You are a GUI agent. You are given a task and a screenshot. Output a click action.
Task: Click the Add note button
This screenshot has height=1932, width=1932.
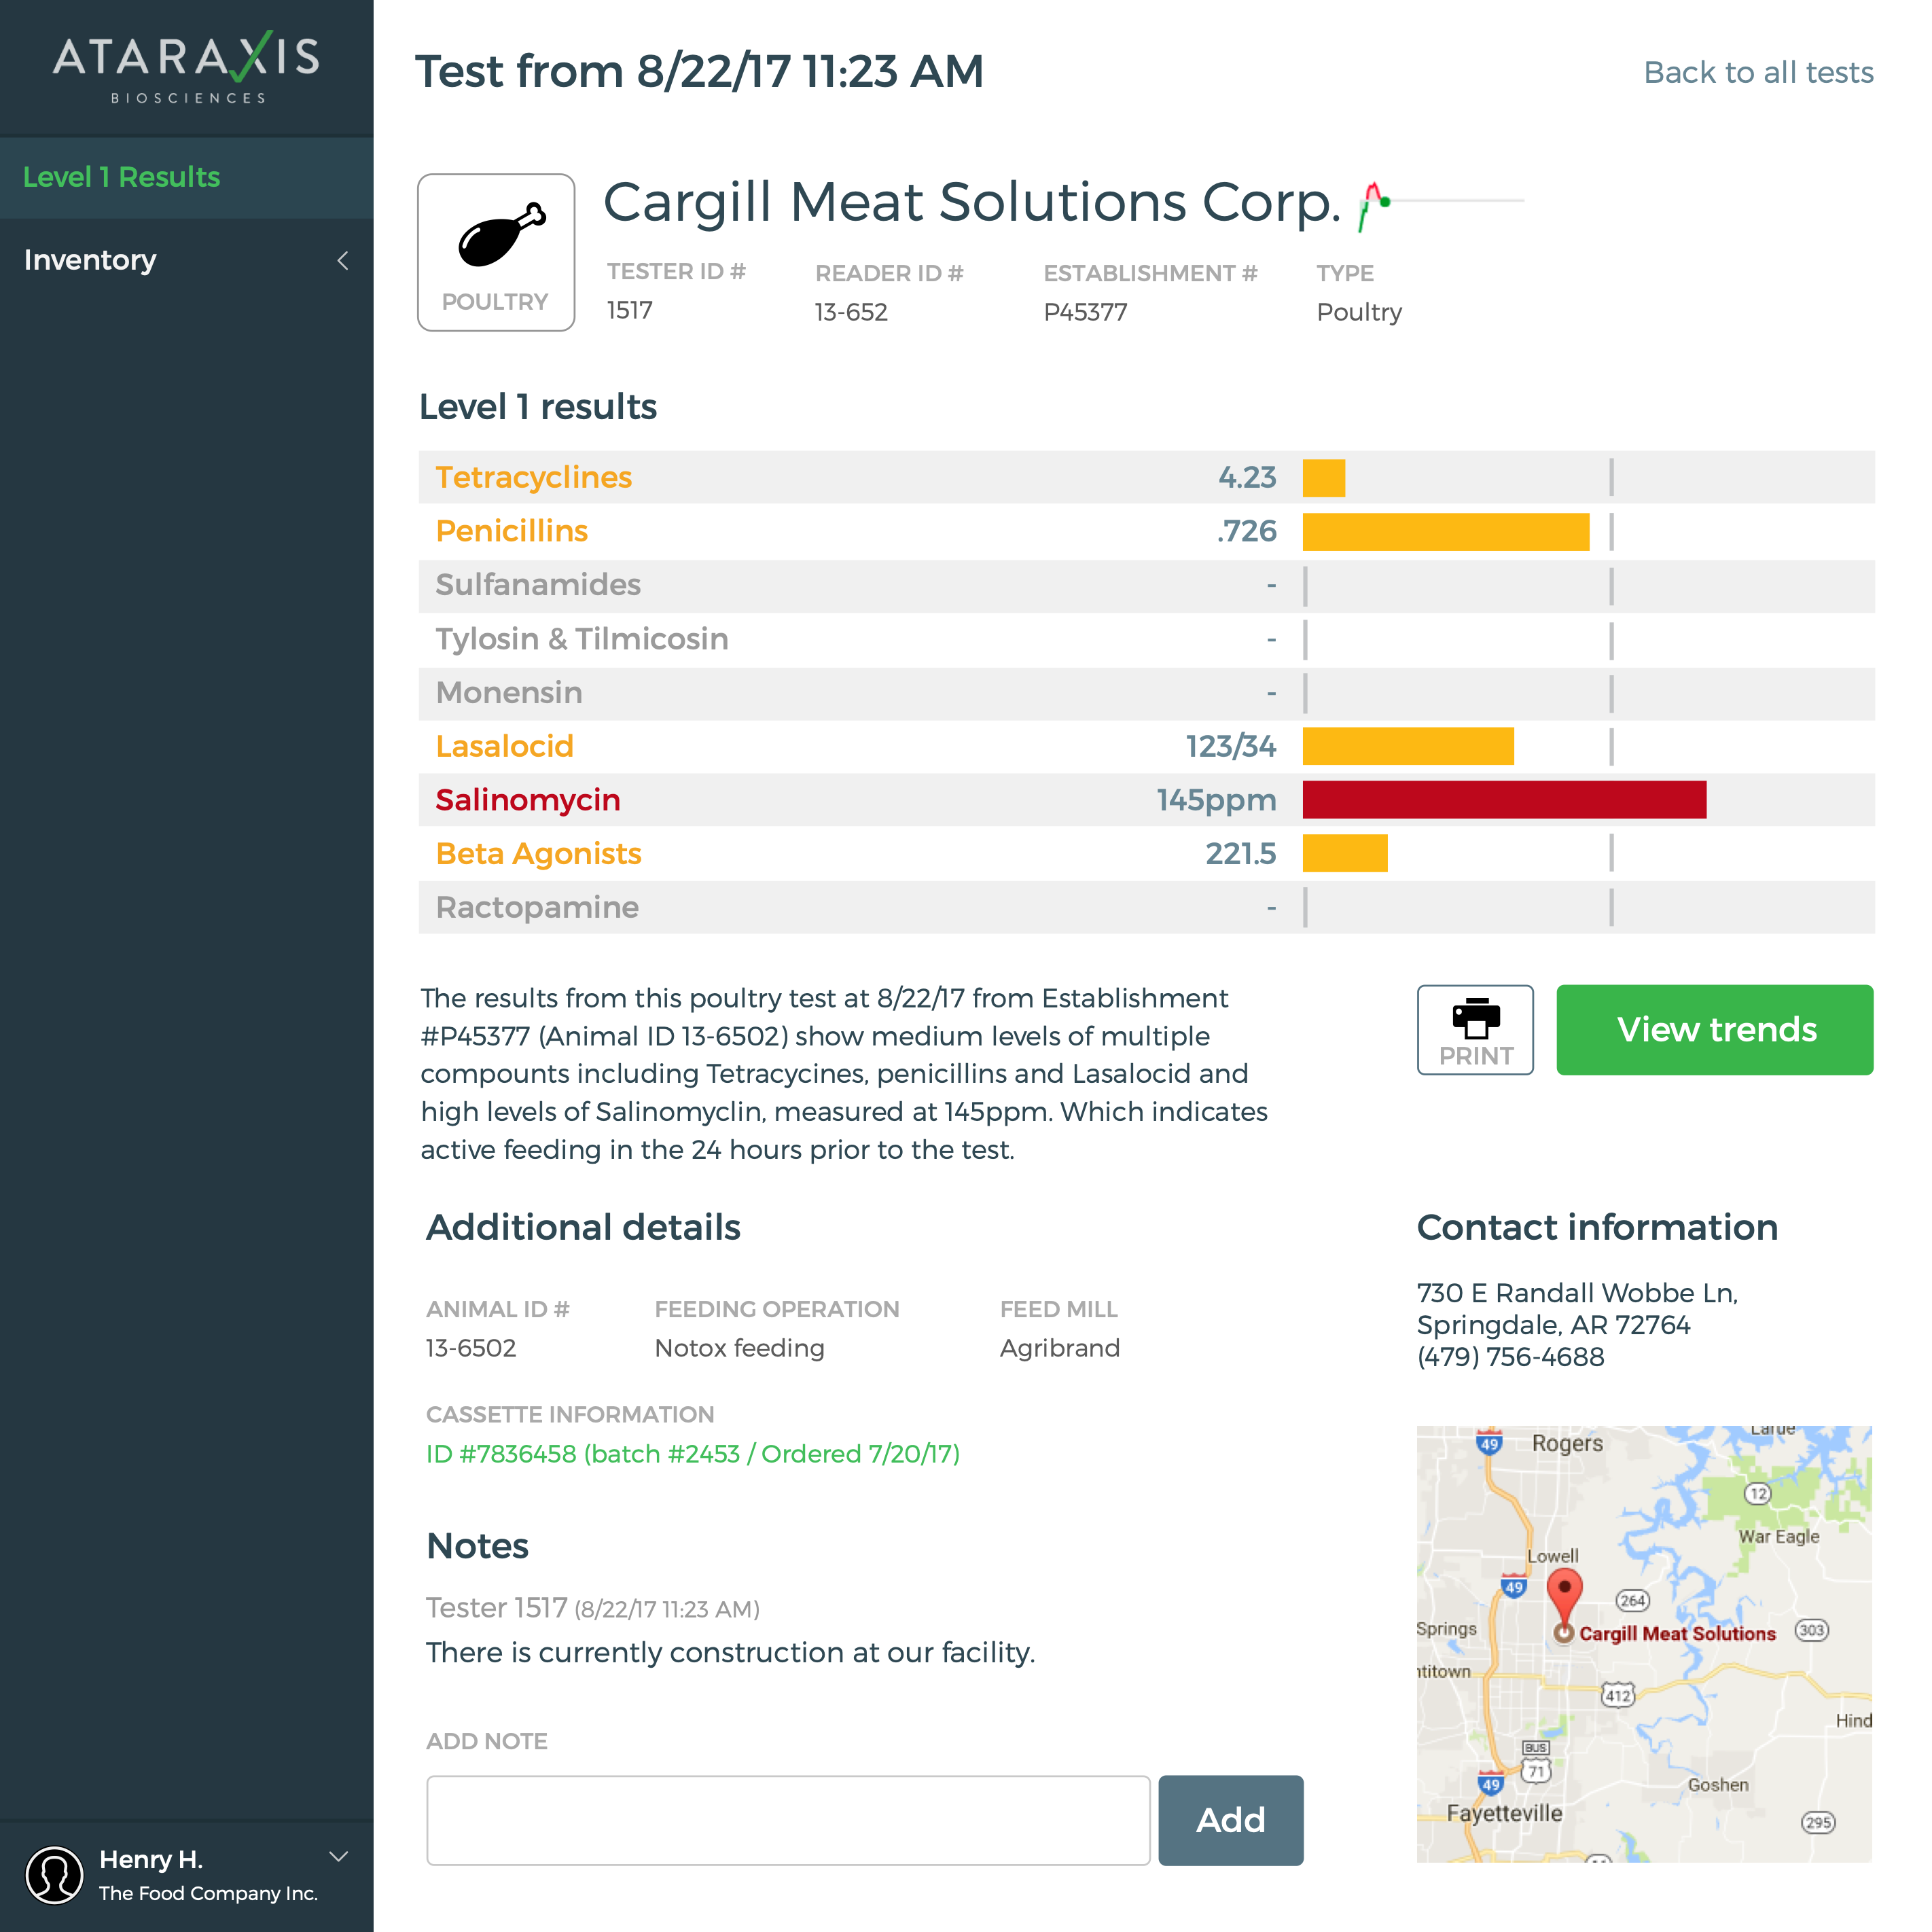click(x=1230, y=1820)
